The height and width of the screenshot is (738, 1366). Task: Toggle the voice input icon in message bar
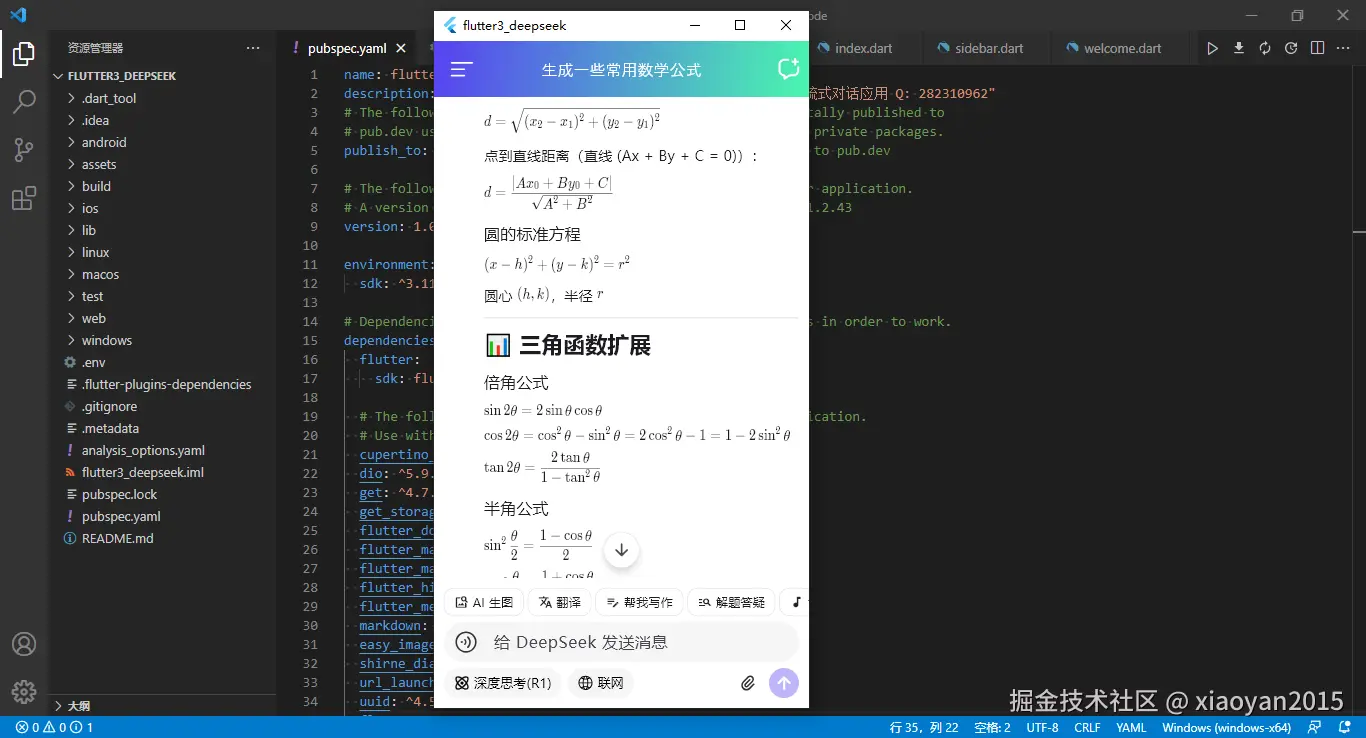[x=465, y=641]
